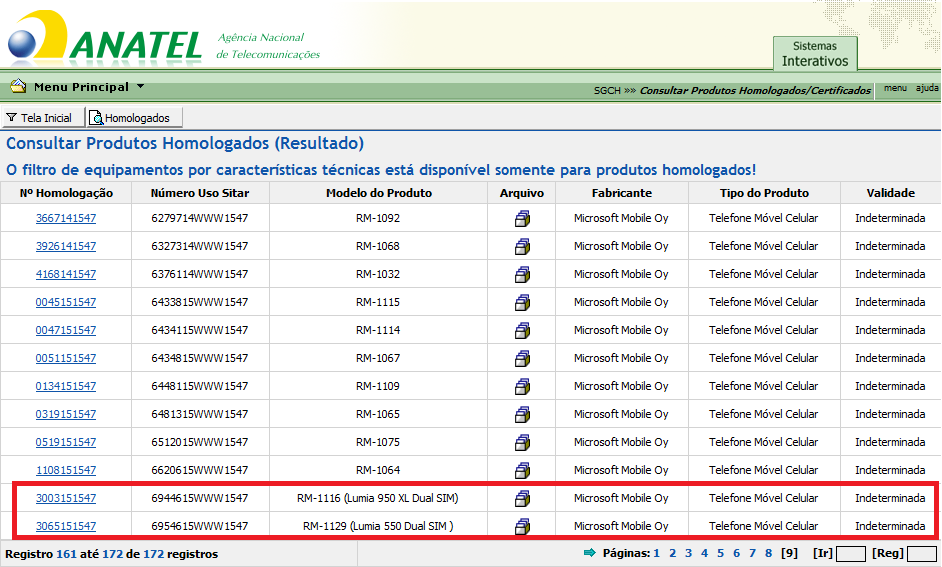Select model cell RM-1092

click(x=378, y=218)
